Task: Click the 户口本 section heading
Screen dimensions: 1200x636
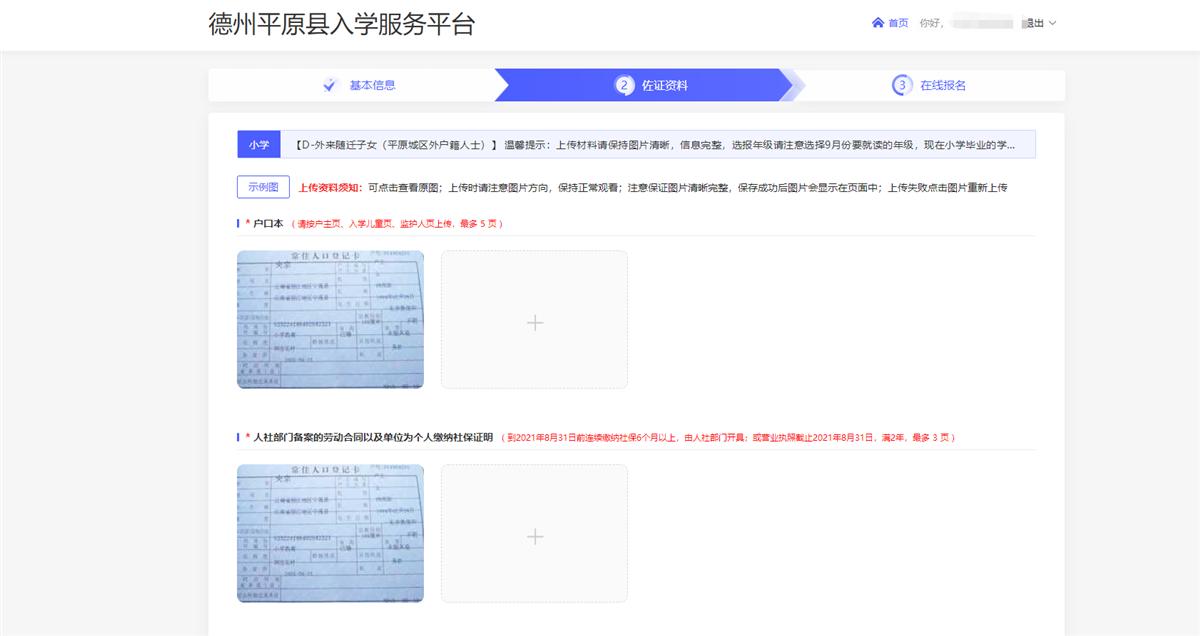Action: 268,223
